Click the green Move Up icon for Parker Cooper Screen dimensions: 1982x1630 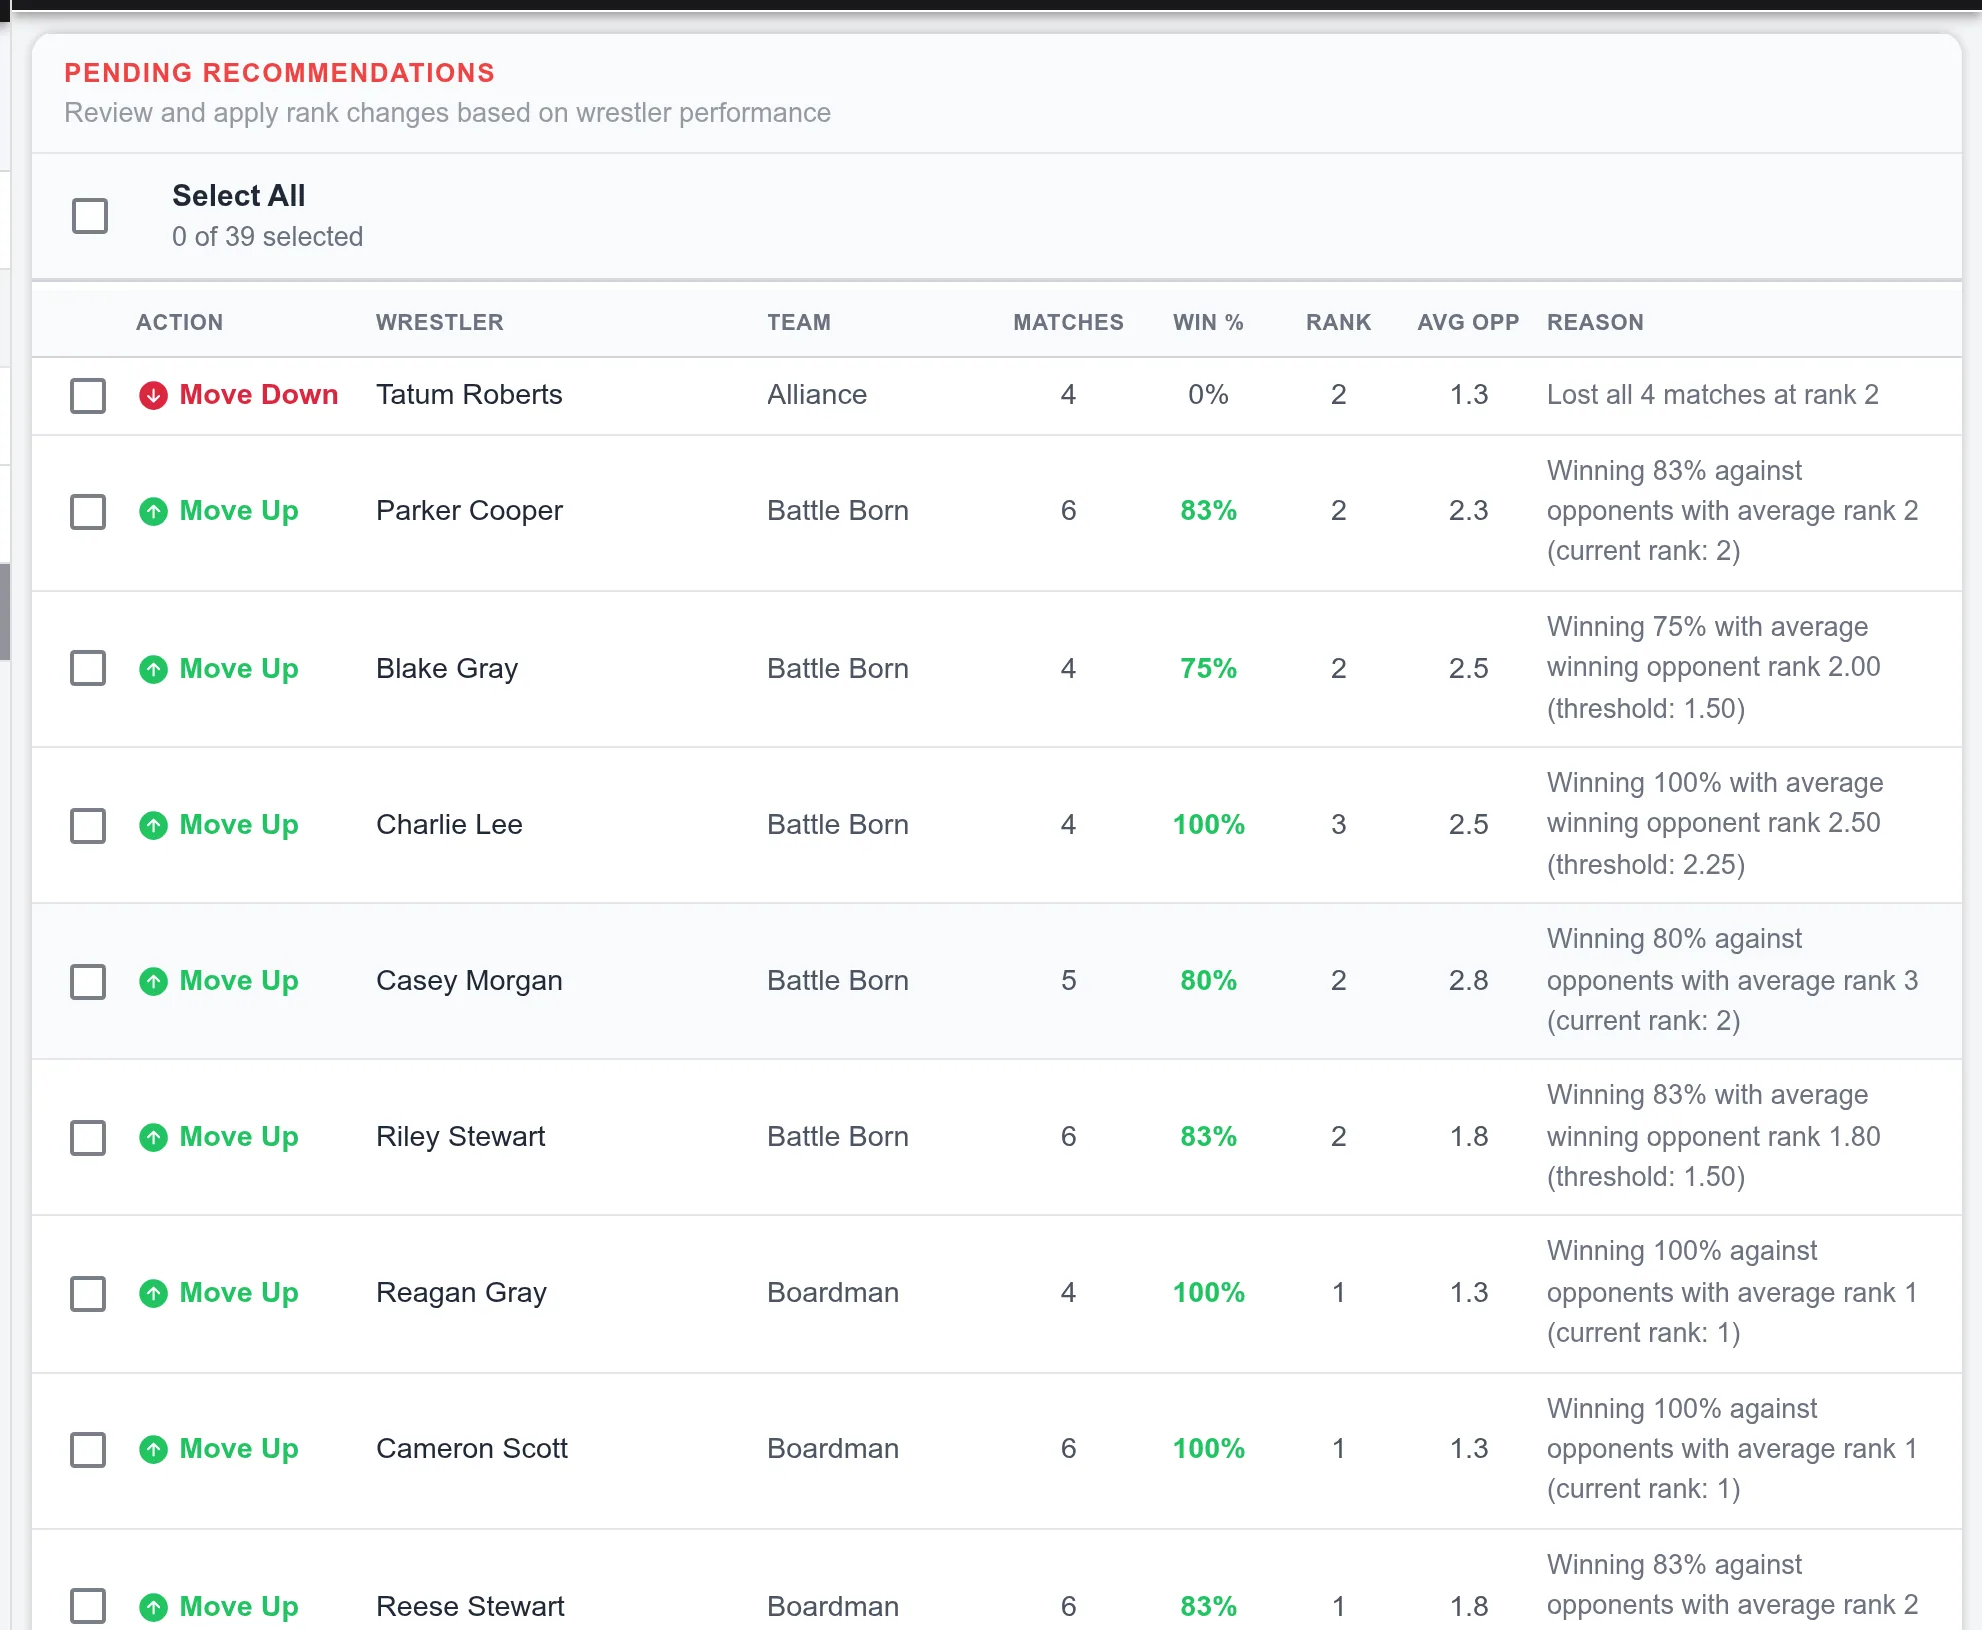pos(153,512)
